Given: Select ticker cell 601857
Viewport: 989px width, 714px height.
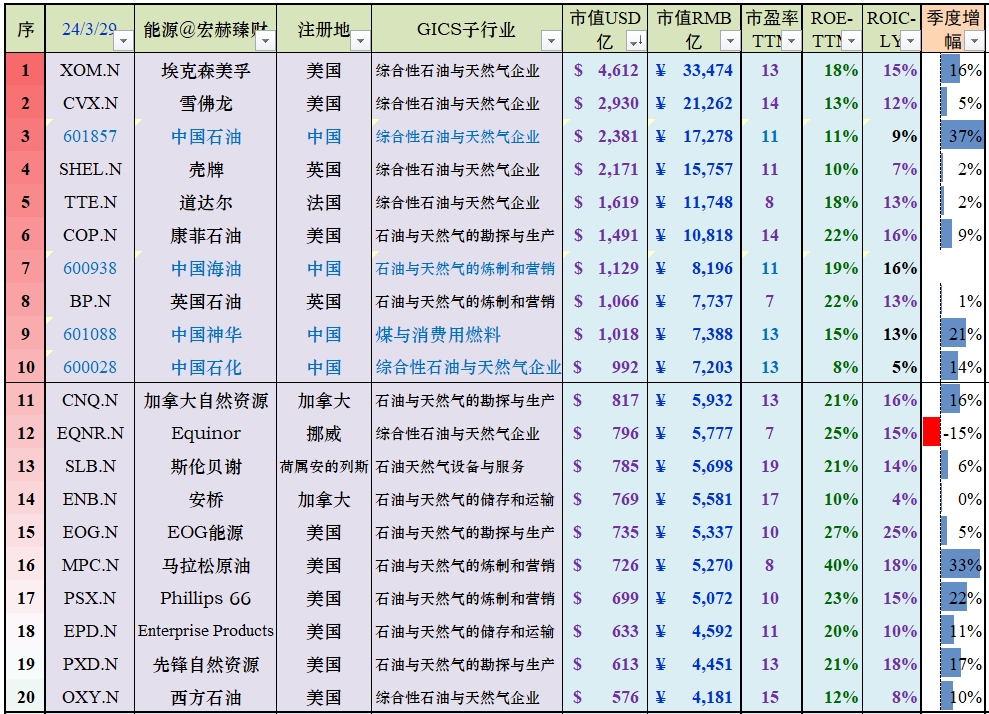Looking at the screenshot, I should pos(90,136).
